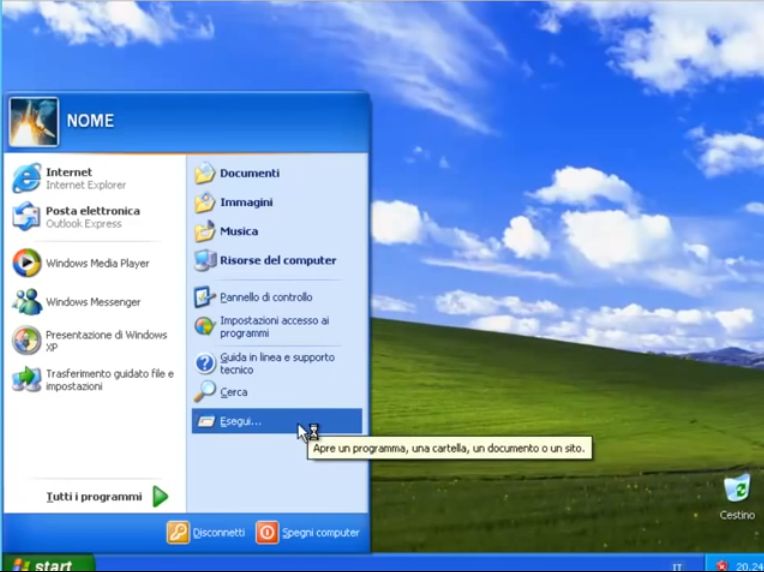
Task: Click the Risorse del computer monitor icon
Action: pyautogui.click(x=205, y=261)
